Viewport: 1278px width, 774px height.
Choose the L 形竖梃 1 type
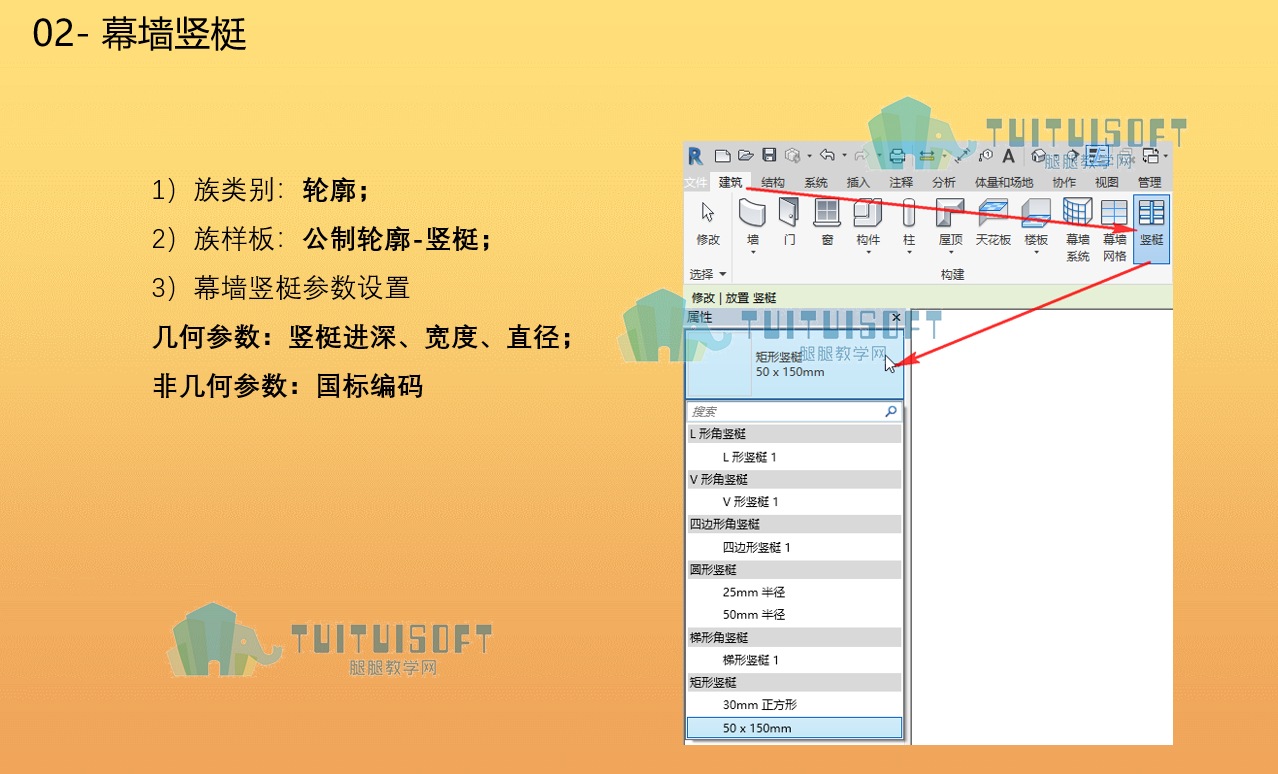[x=794, y=457]
